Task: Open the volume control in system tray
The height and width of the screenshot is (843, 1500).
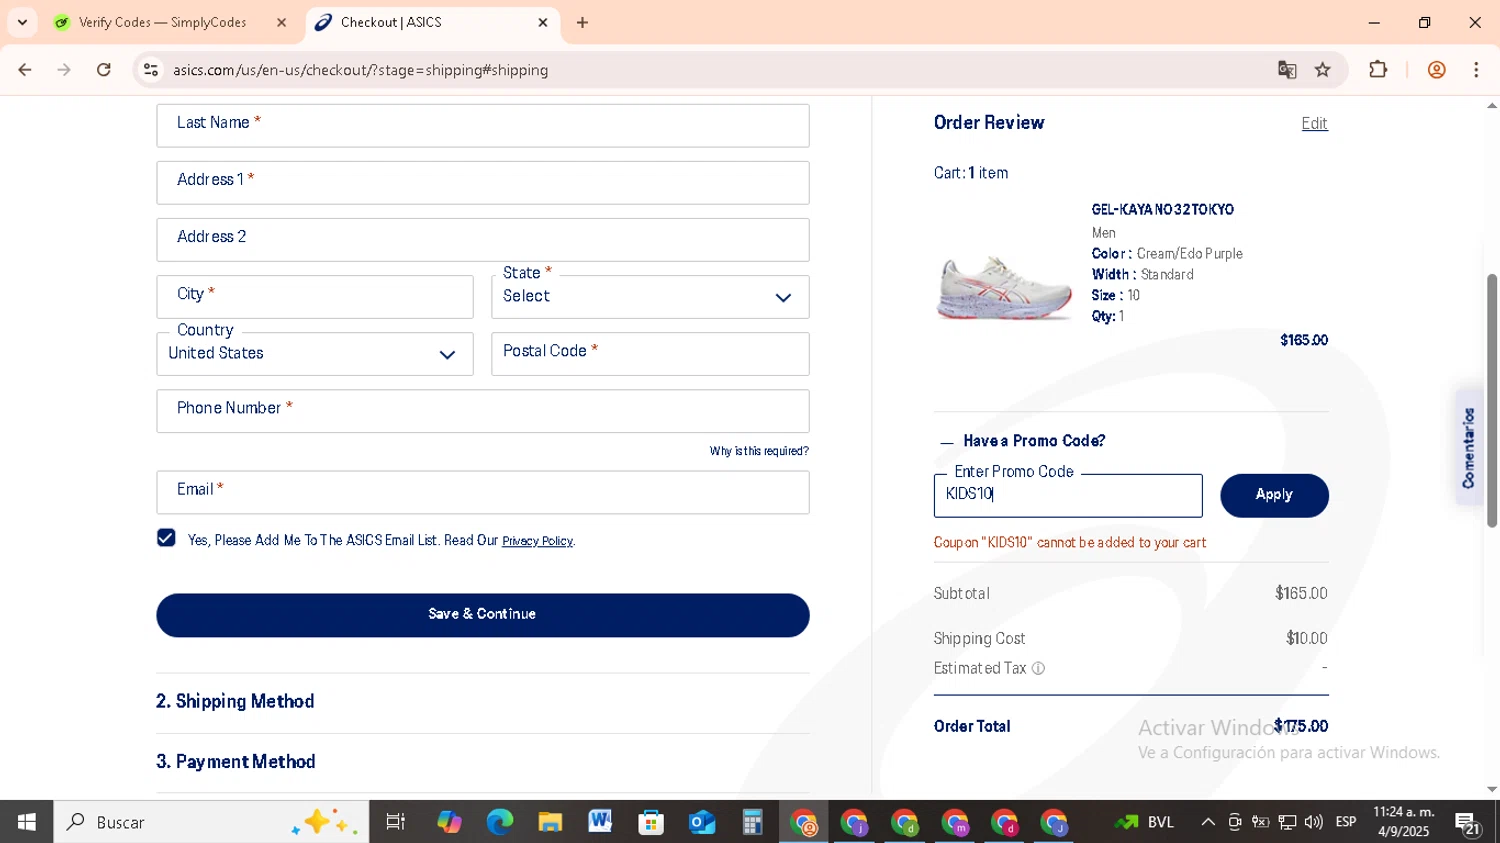Action: click(x=1313, y=822)
